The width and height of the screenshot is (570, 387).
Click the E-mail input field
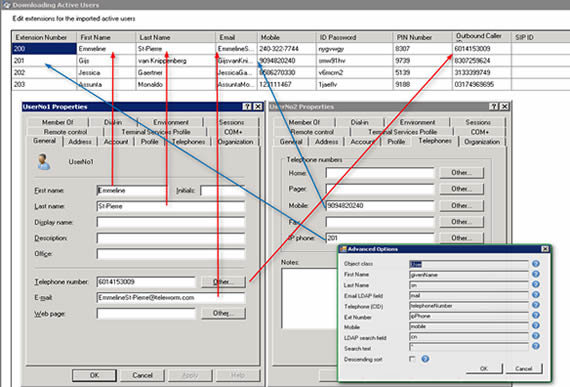pyautogui.click(x=171, y=298)
